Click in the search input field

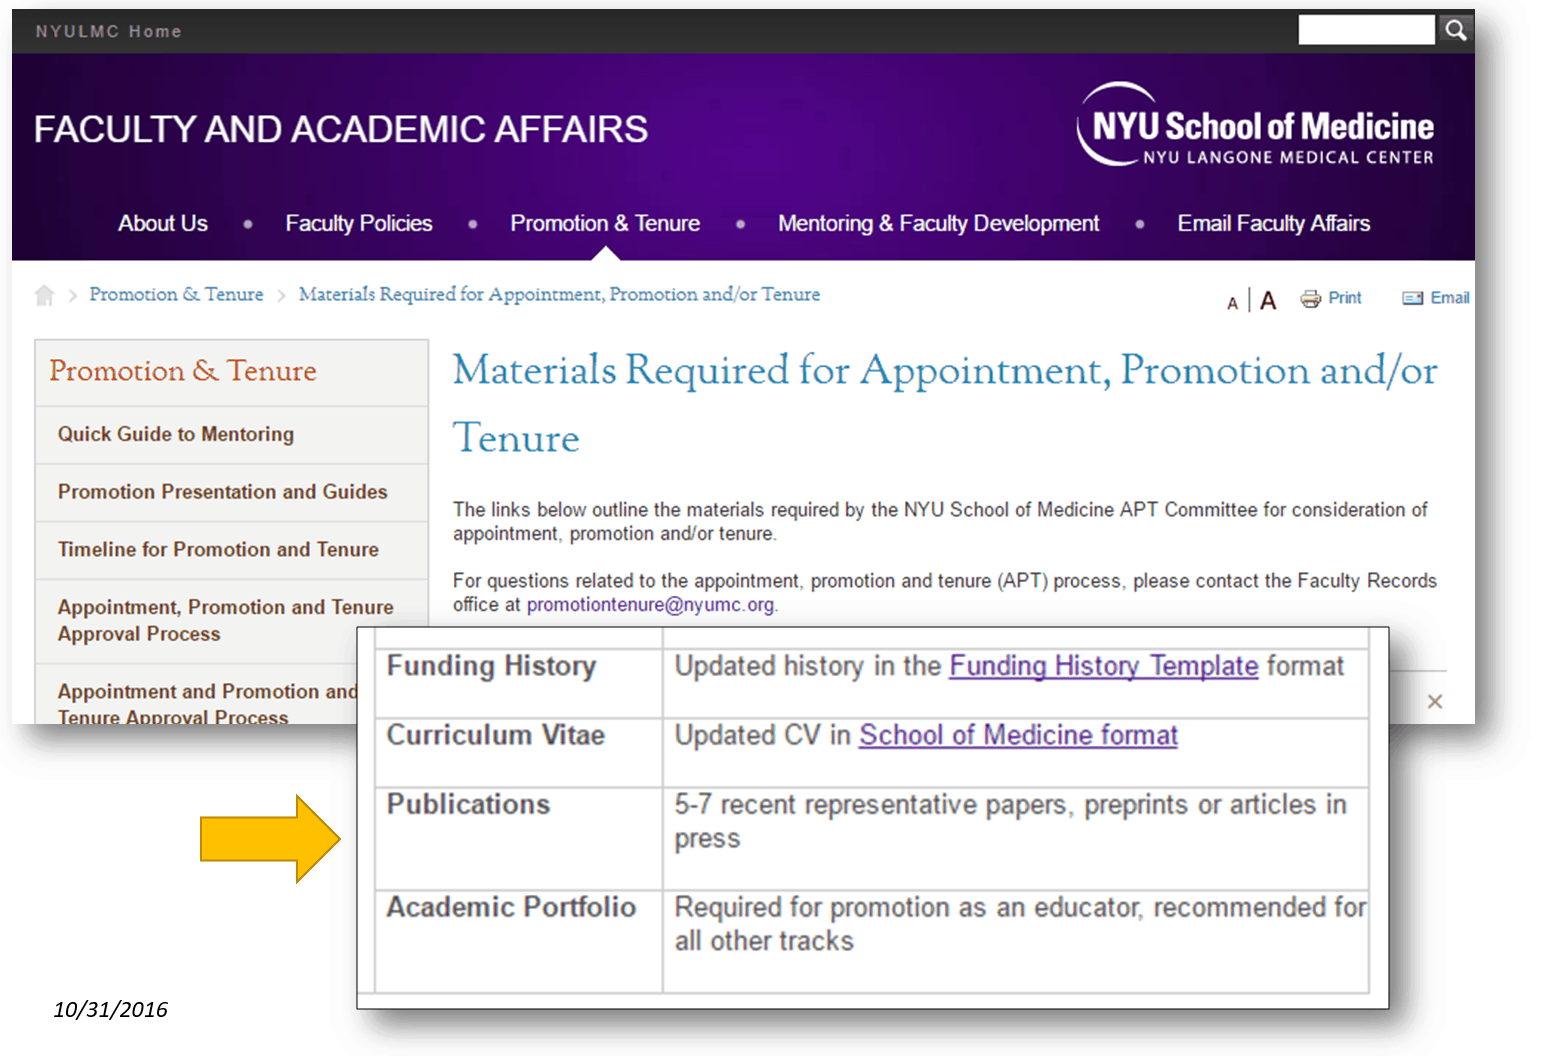click(x=1365, y=31)
